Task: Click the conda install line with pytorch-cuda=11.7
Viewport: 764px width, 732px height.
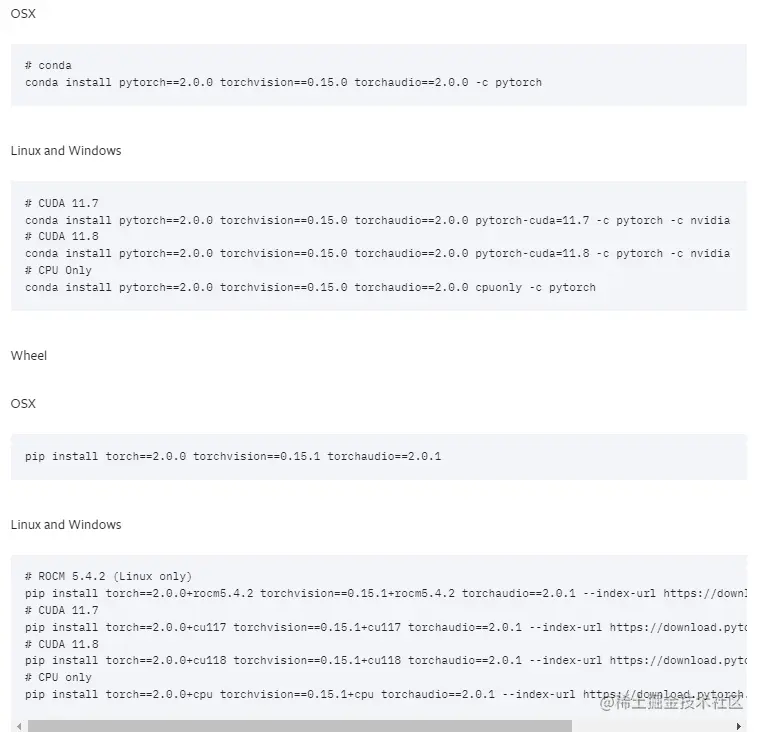Action: pyautogui.click(x=378, y=220)
